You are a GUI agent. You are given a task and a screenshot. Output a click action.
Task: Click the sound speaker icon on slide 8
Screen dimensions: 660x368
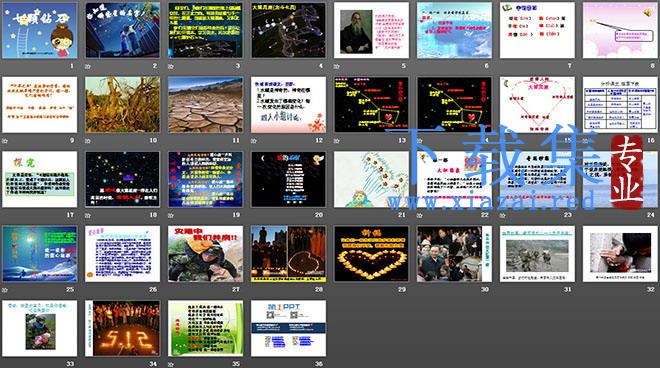coord(648,13)
